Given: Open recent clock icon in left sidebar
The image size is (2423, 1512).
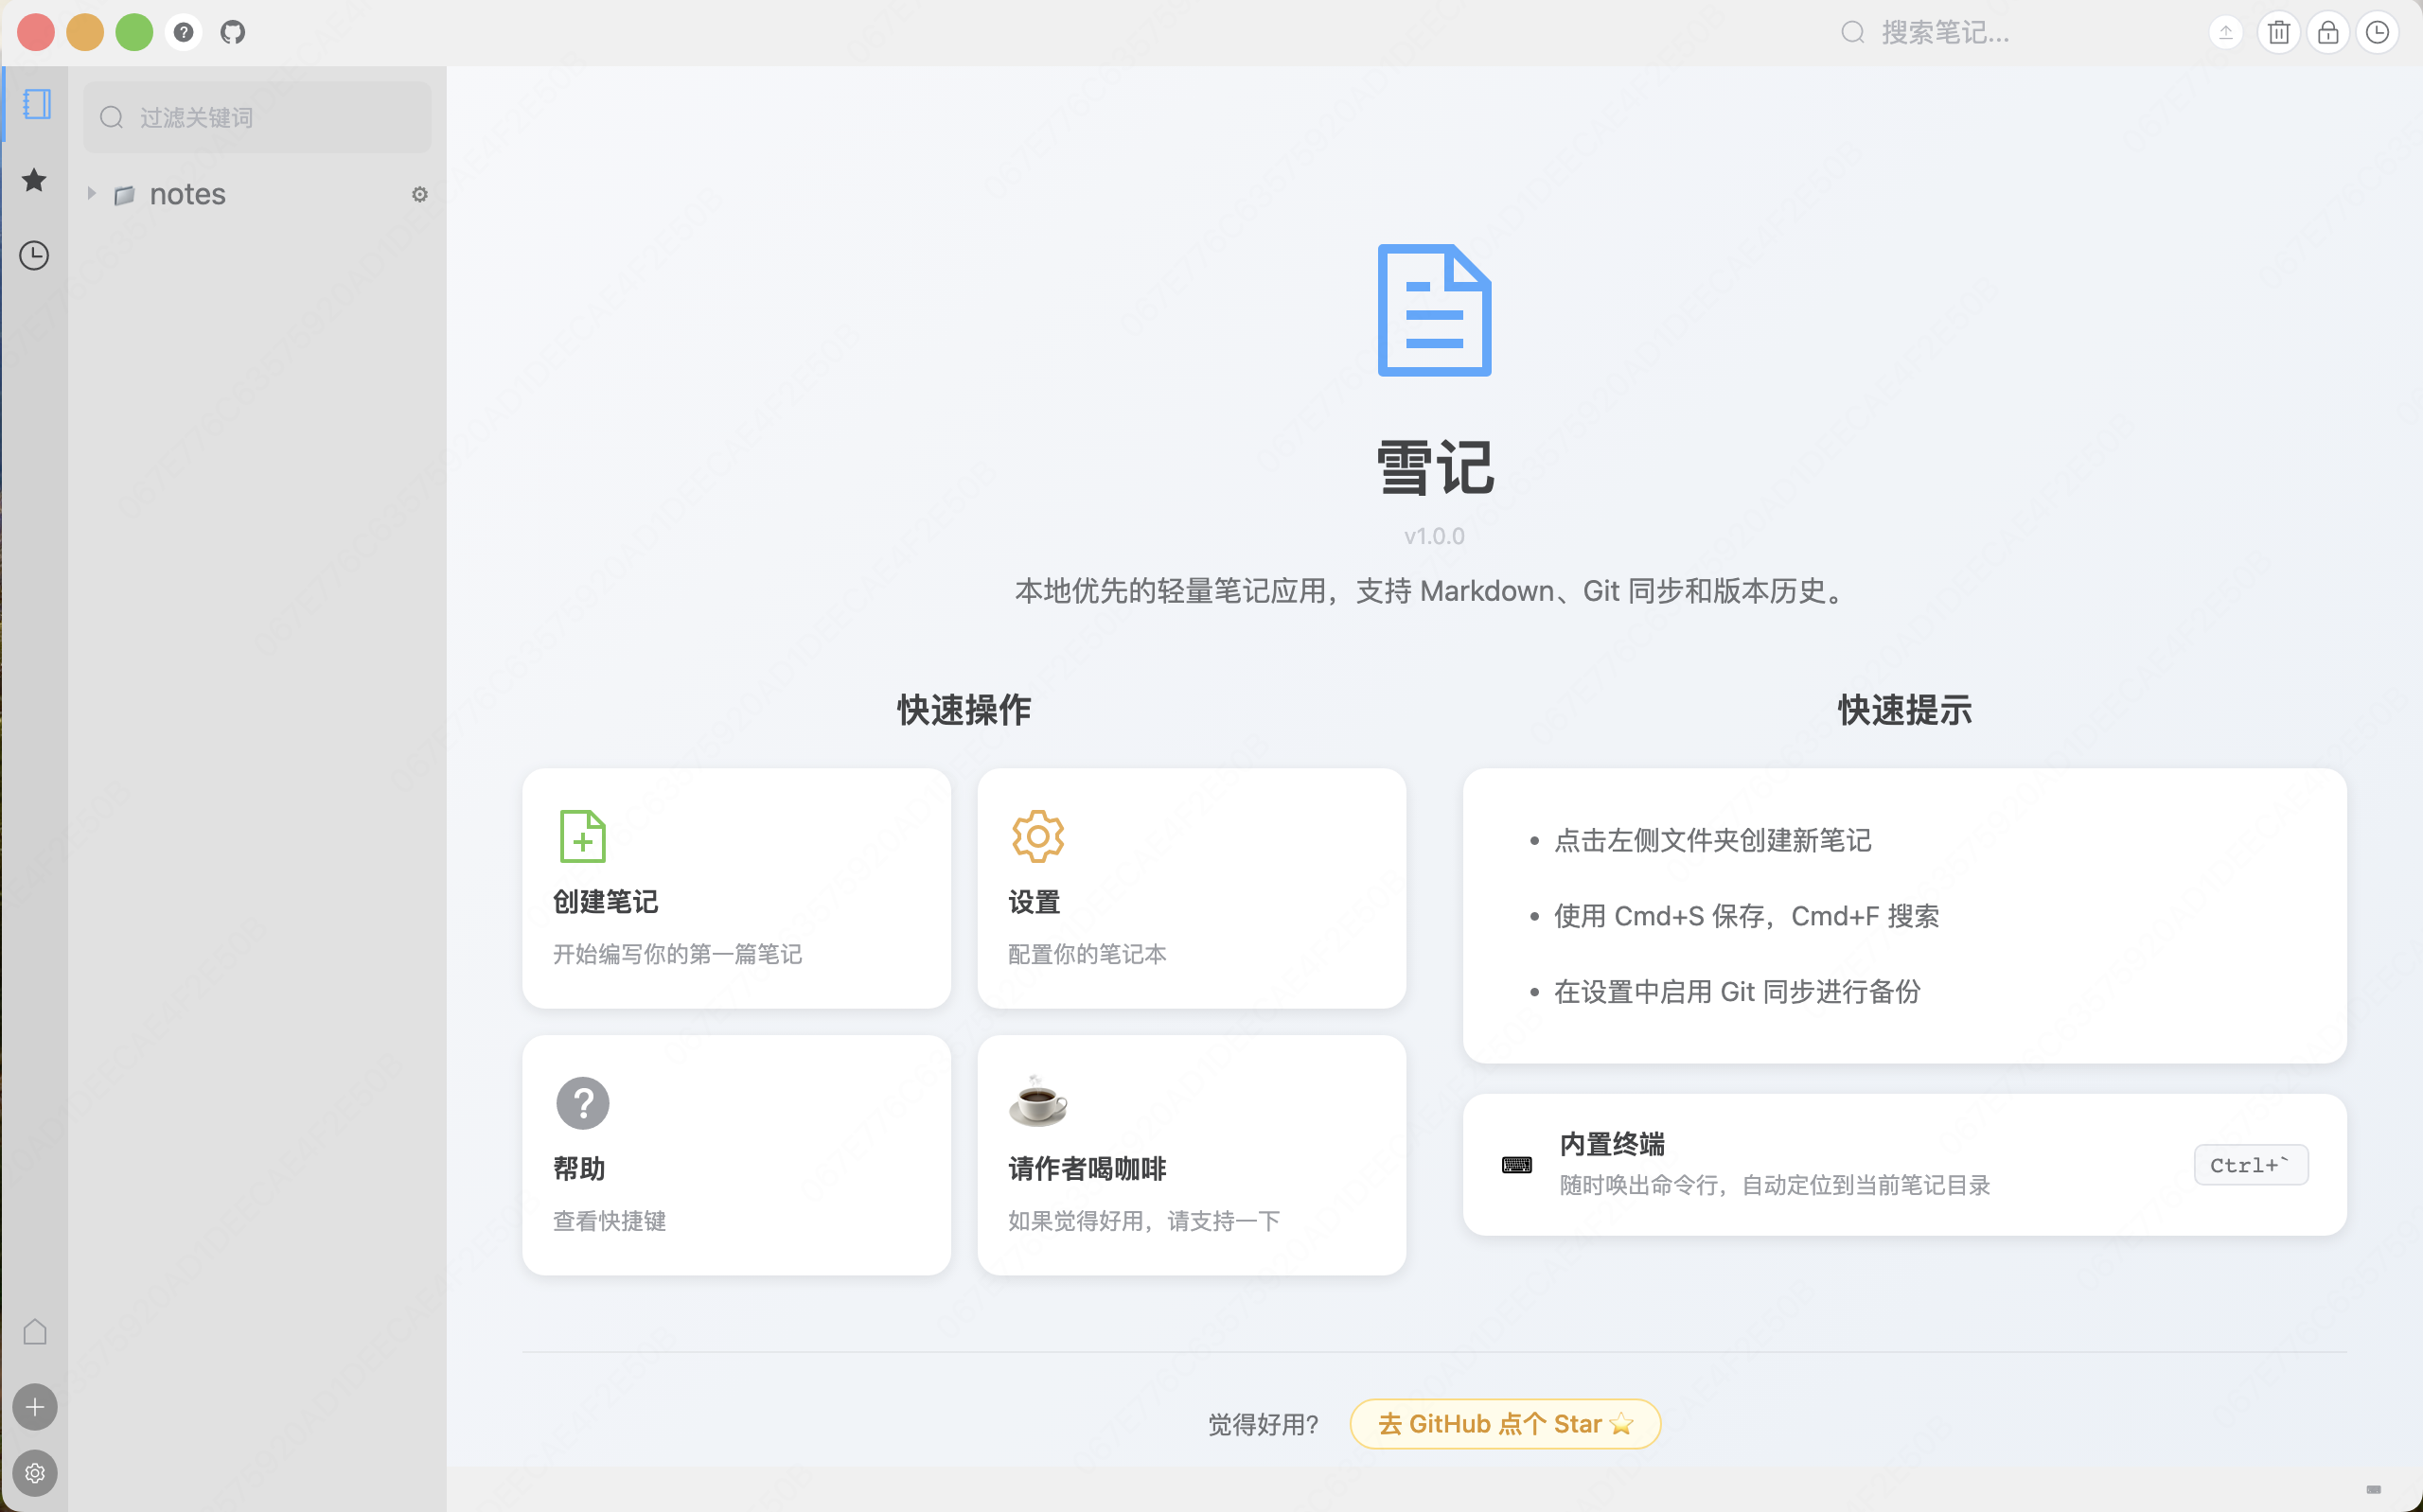Looking at the screenshot, I should click(34, 255).
